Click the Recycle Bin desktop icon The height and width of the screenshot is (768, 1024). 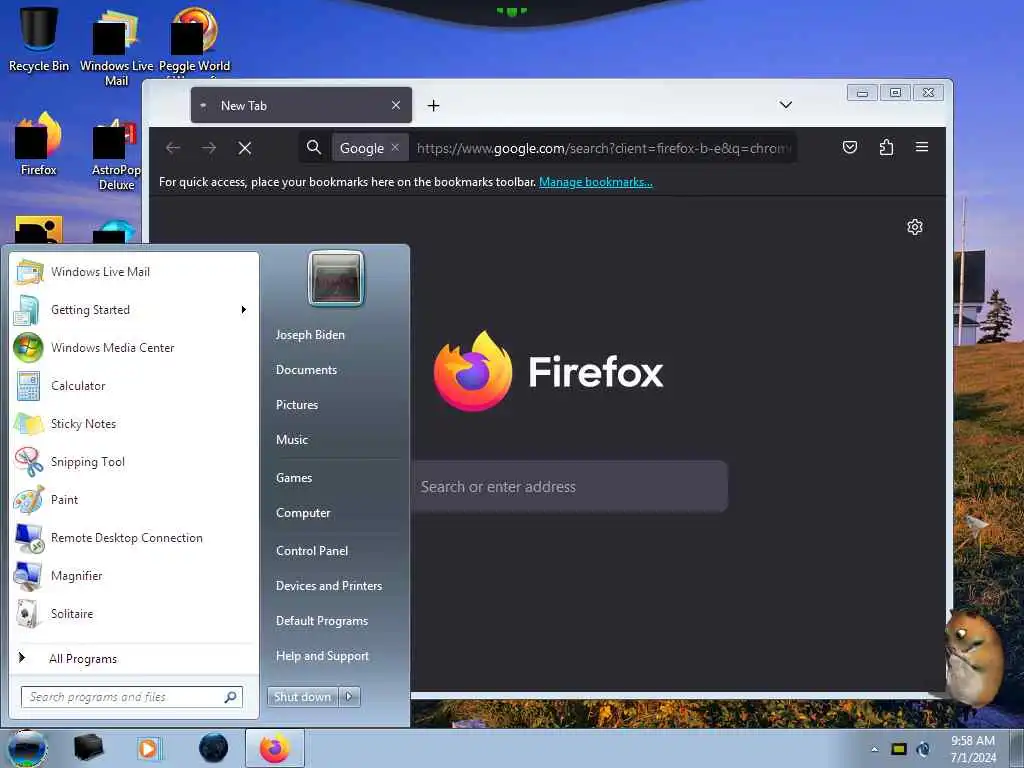[39, 39]
